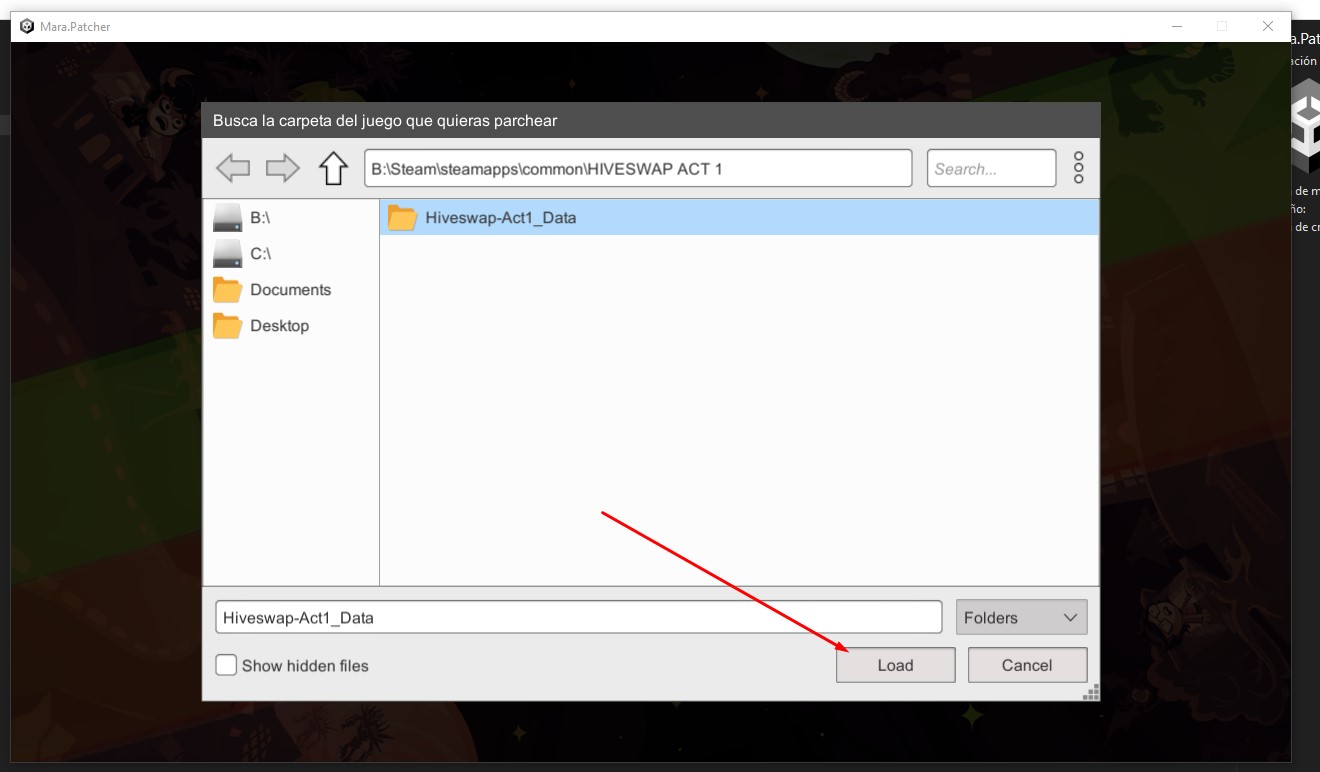Click the folder name input field
Viewport: 1320px width, 772px height.
(x=579, y=617)
